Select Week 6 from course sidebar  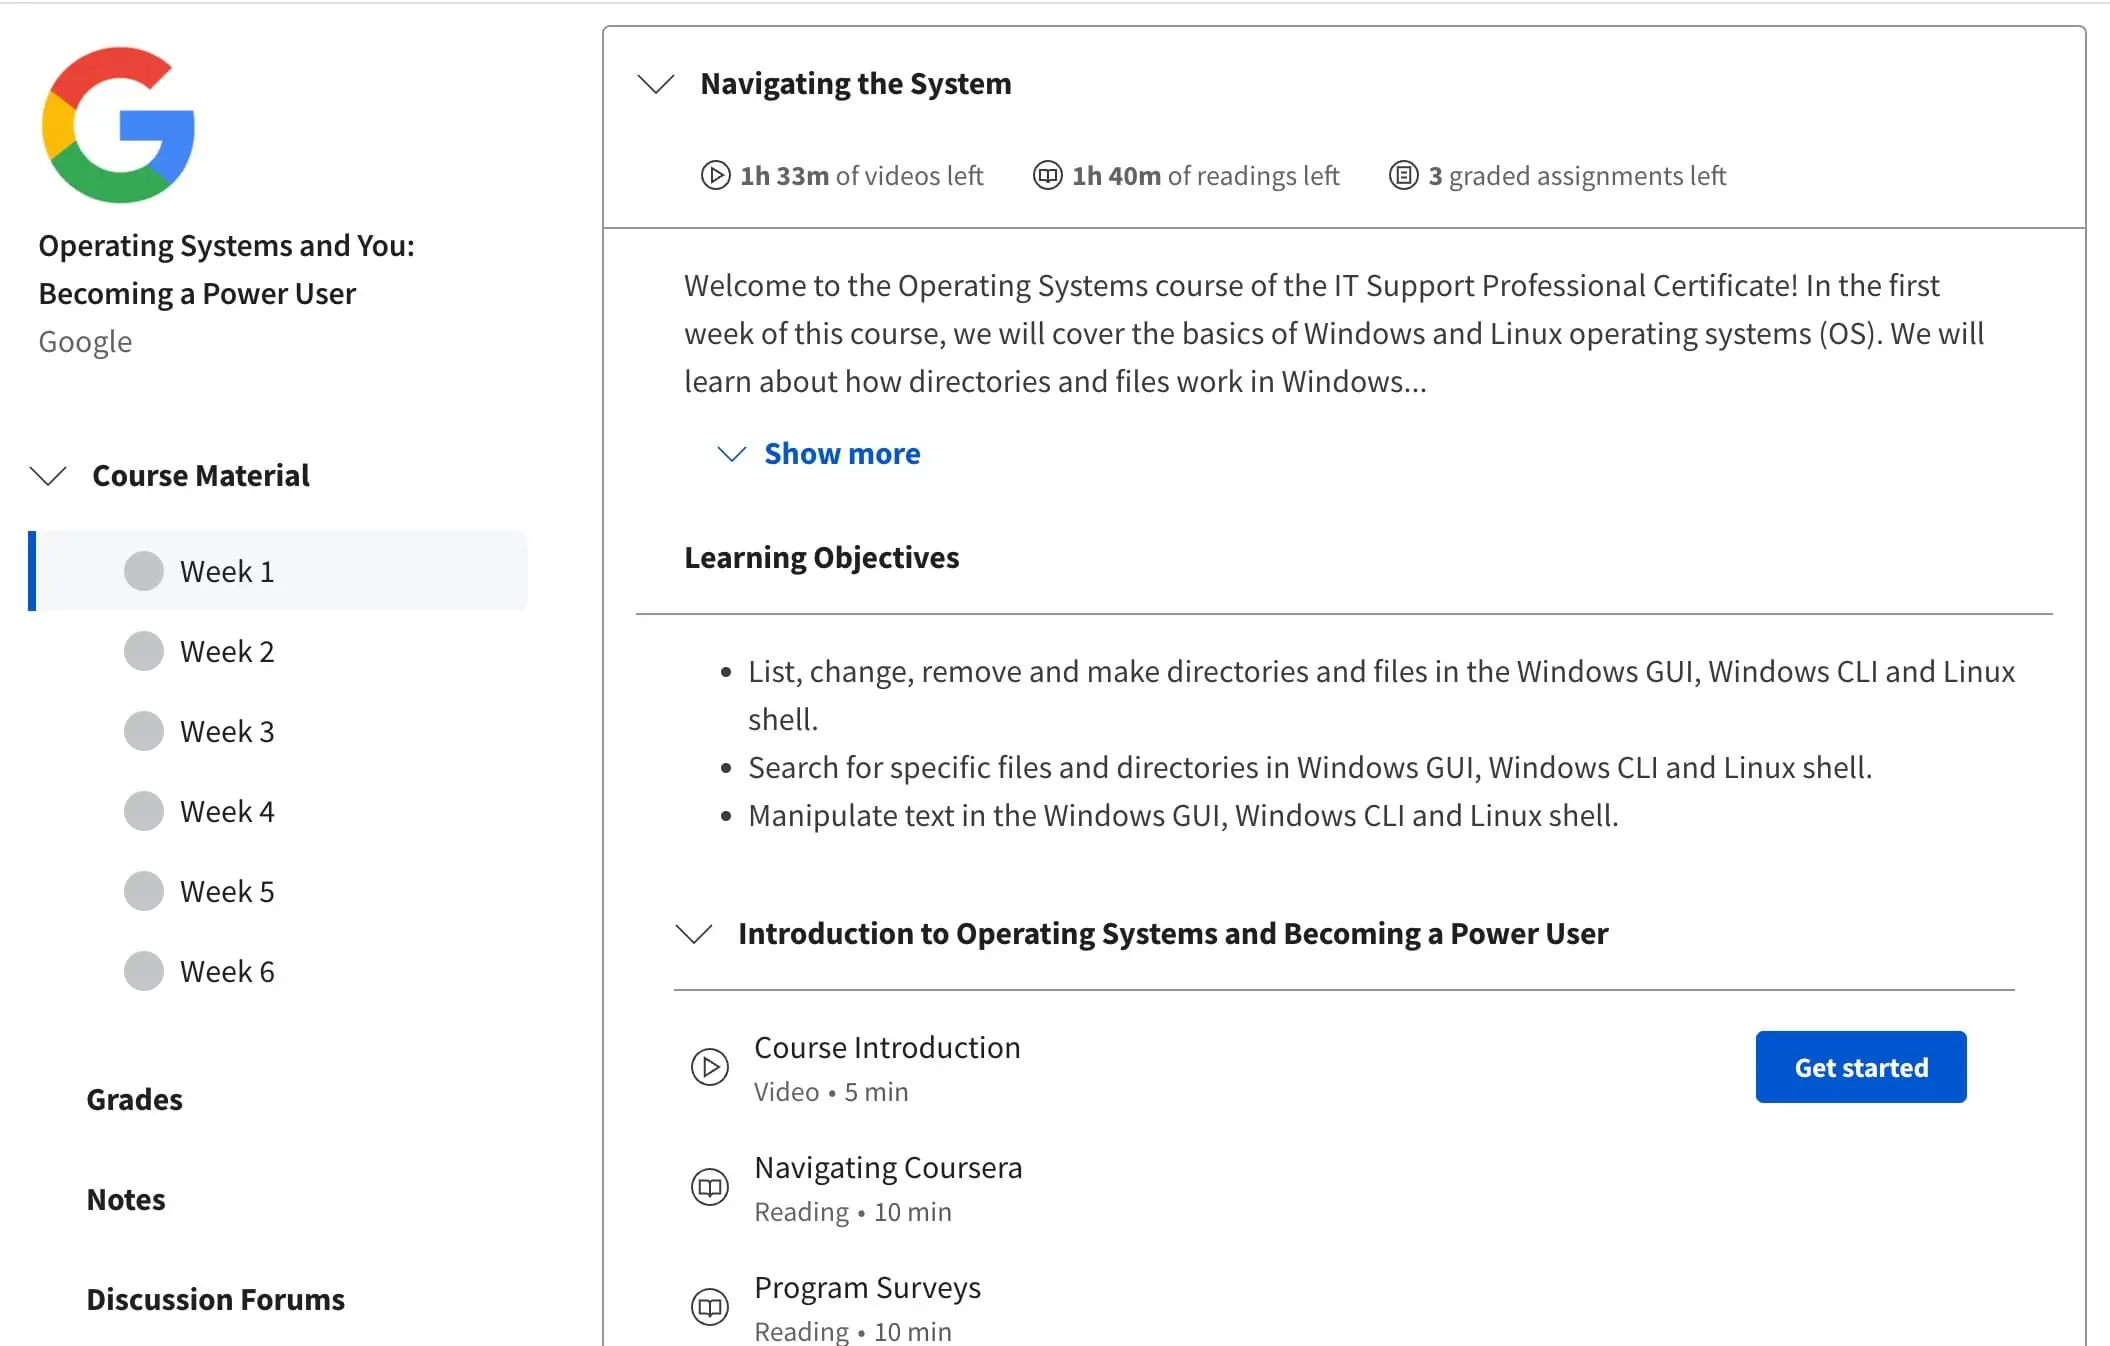[229, 971]
